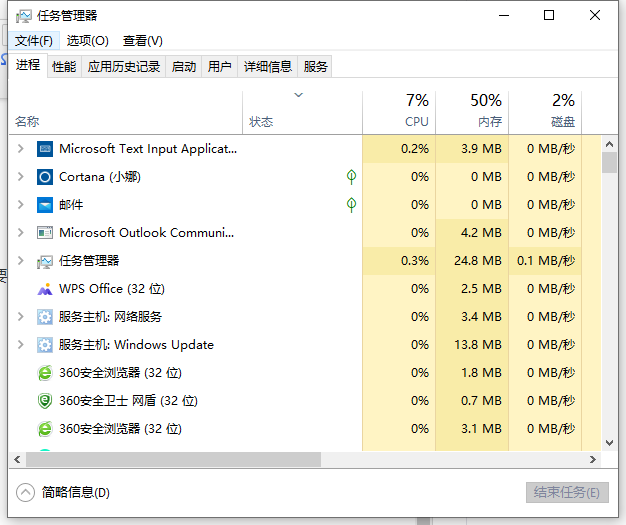The height and width of the screenshot is (525, 626).
Task: Switch to the 性能 tab
Action: [64, 66]
